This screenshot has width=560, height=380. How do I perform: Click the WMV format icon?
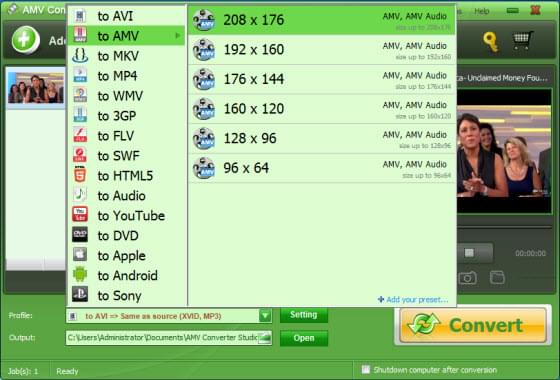80,95
